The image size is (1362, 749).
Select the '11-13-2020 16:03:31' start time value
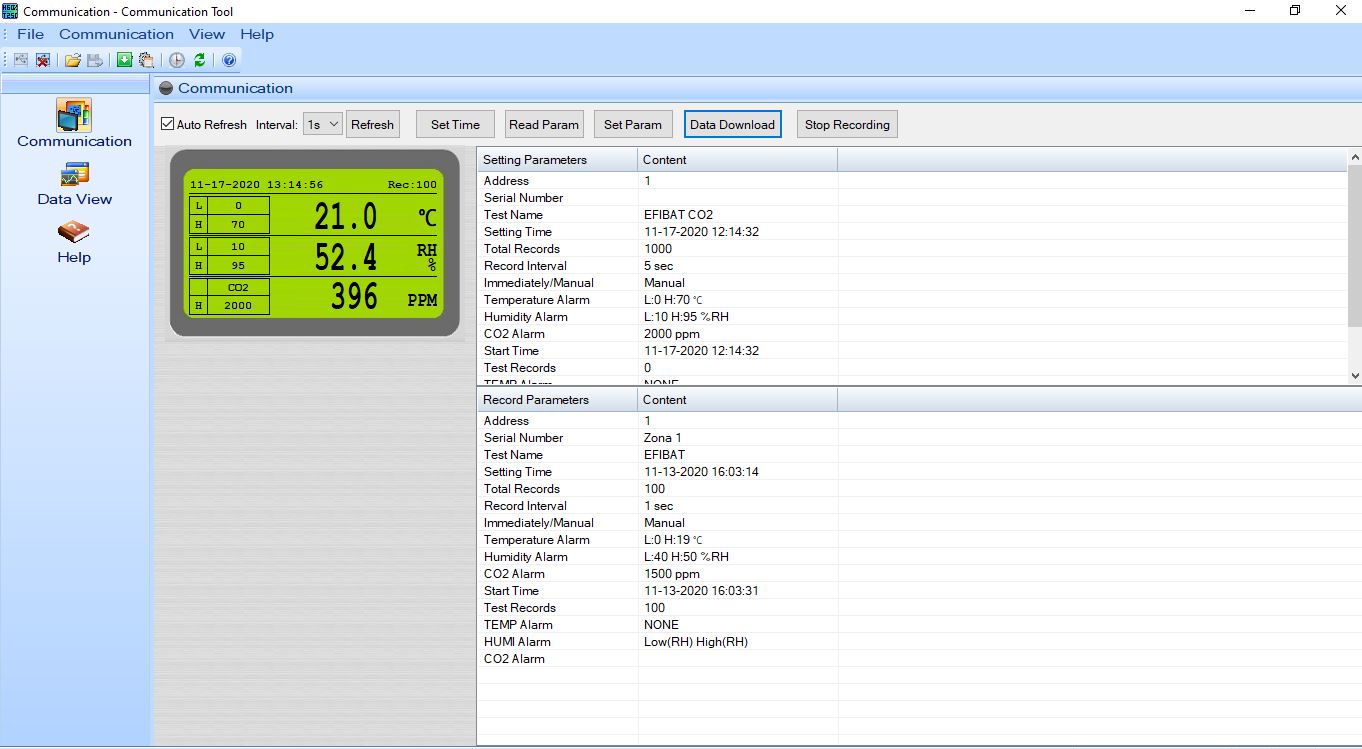coord(701,591)
